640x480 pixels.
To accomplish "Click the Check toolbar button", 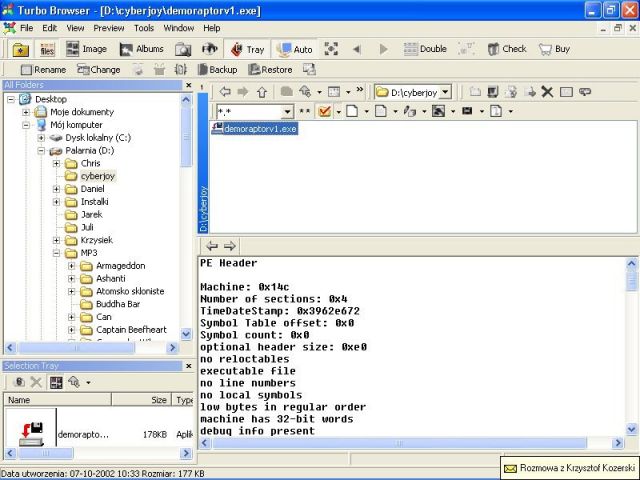I will point(507,49).
